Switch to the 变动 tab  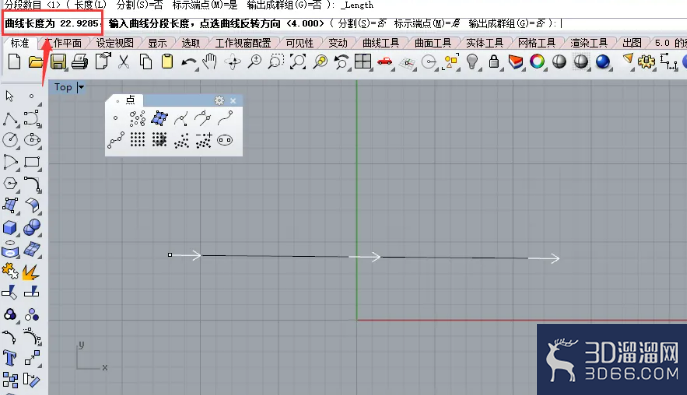[x=337, y=42]
